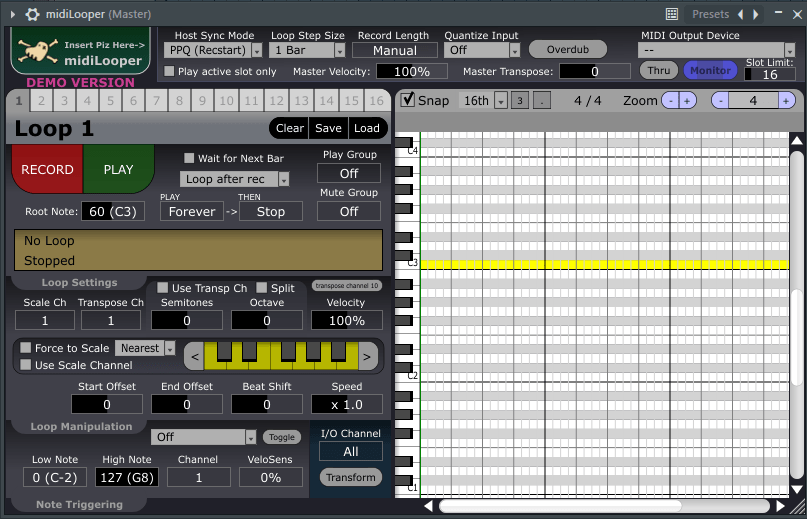Check the Force to Scale option
807x519 pixels.
pyautogui.click(x=26, y=348)
